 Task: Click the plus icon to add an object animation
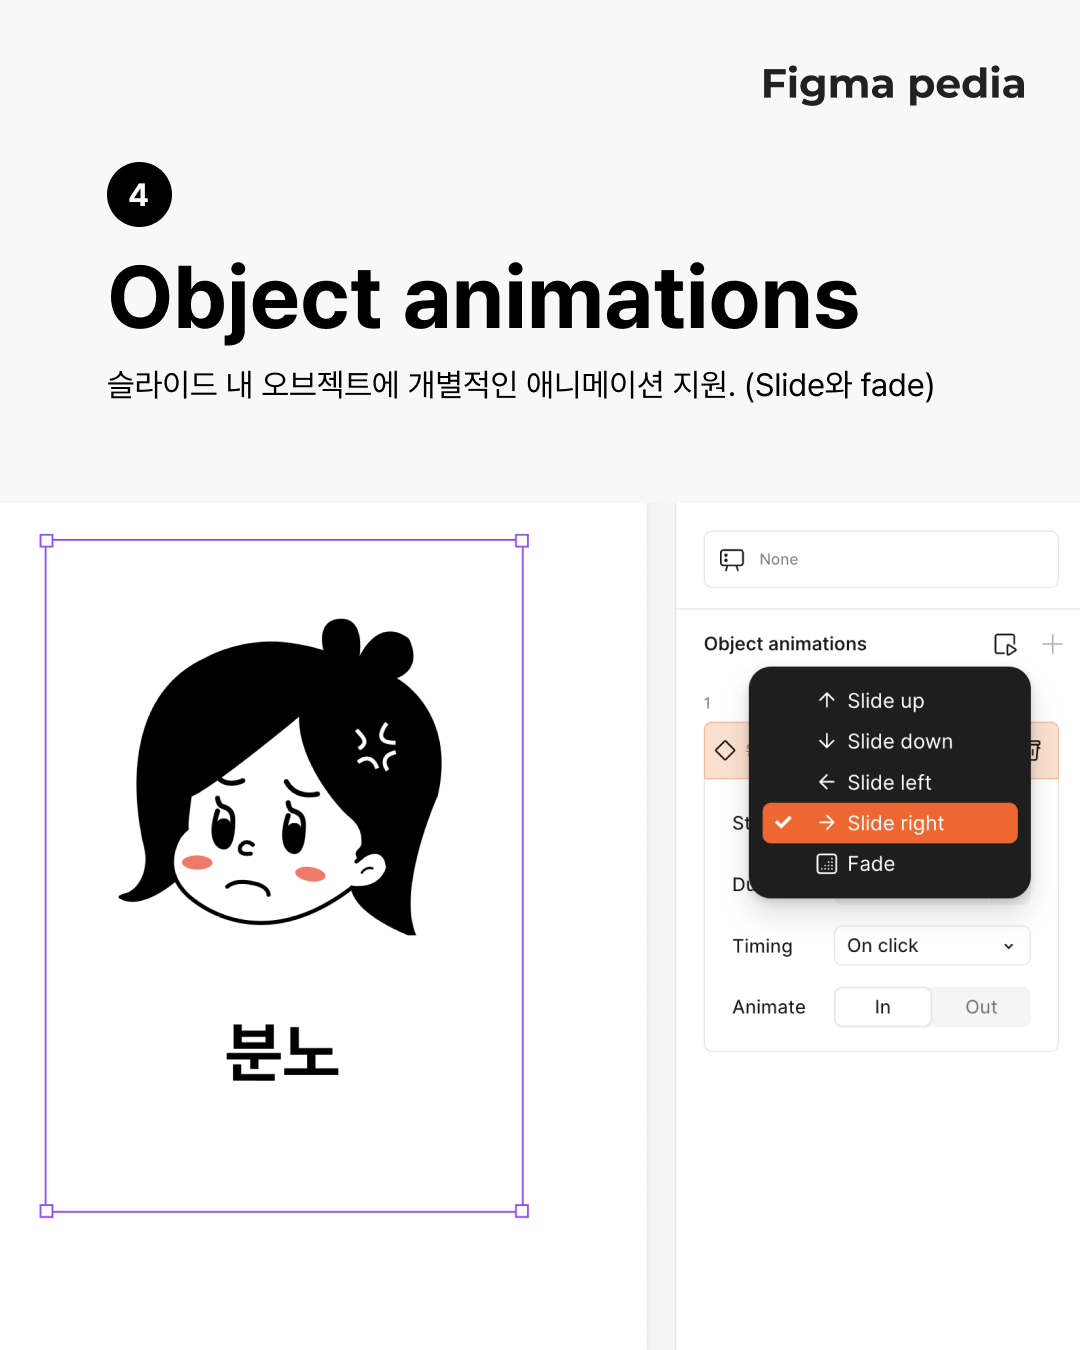1052,644
